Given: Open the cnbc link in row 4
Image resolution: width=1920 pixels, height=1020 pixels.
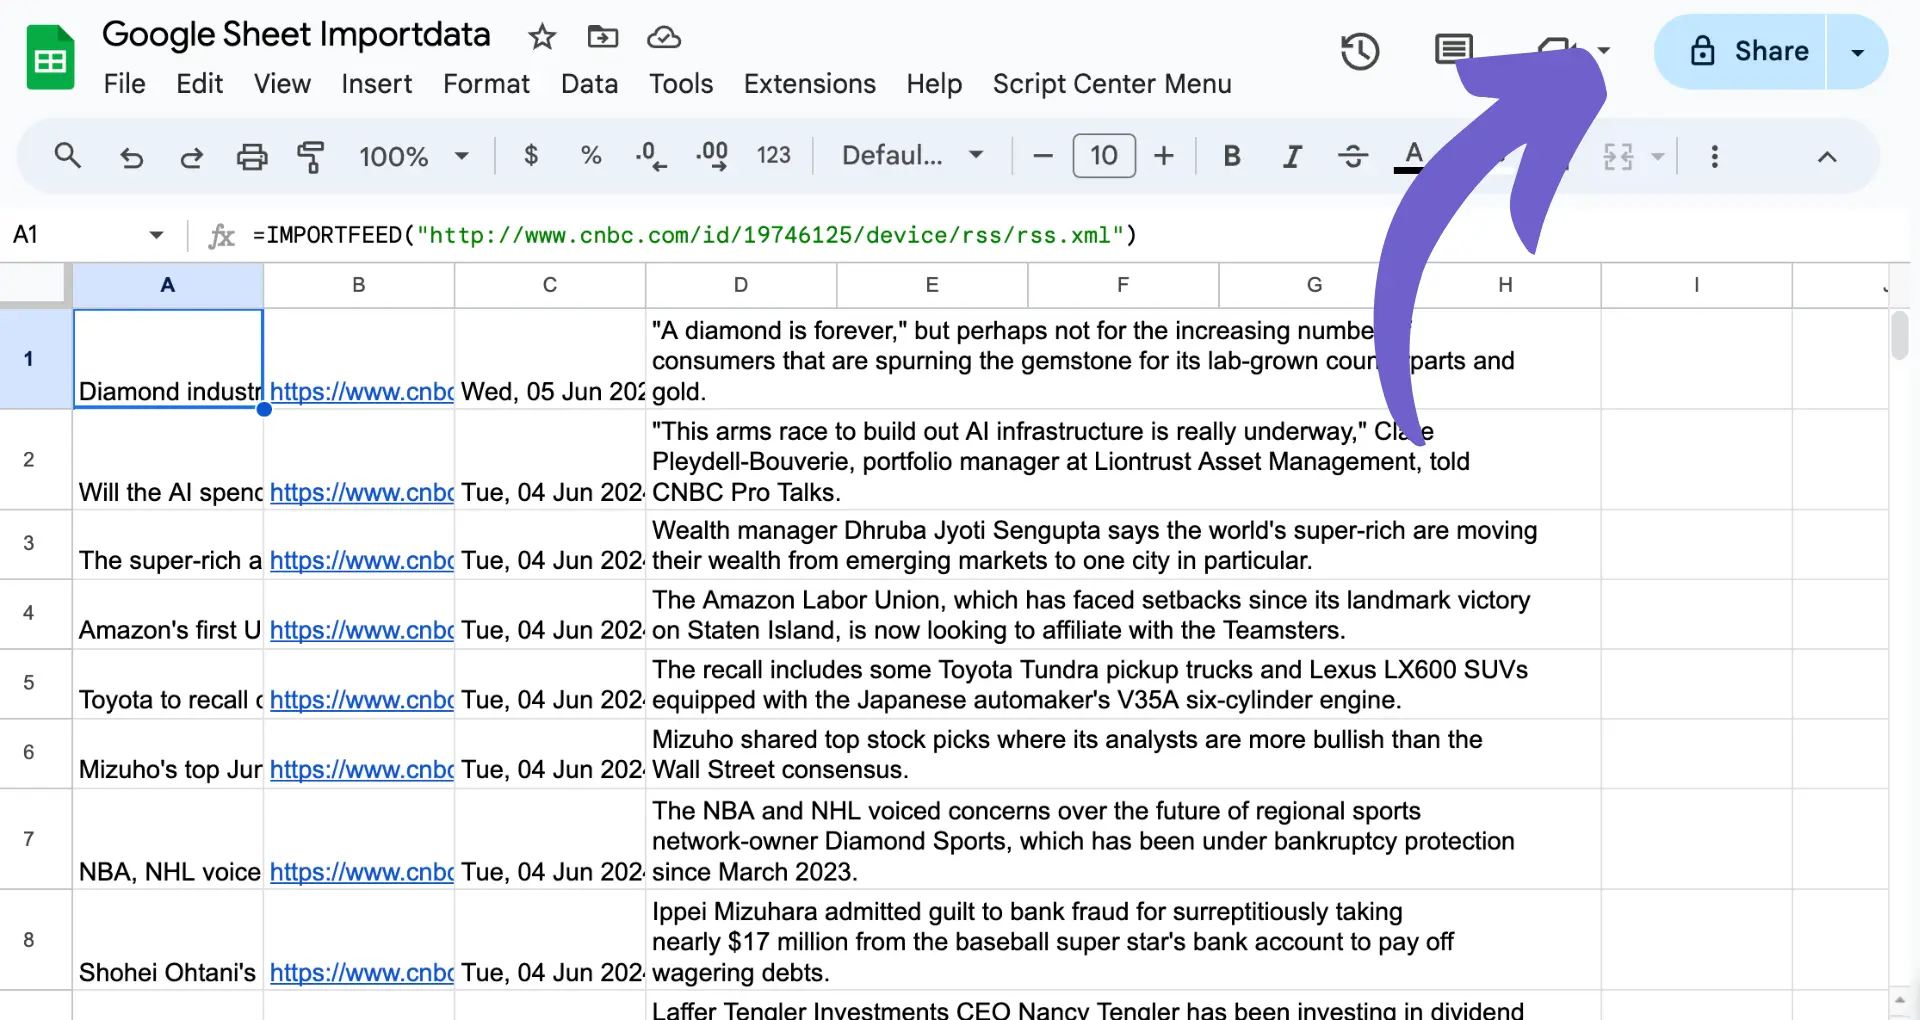Looking at the screenshot, I should tap(361, 630).
